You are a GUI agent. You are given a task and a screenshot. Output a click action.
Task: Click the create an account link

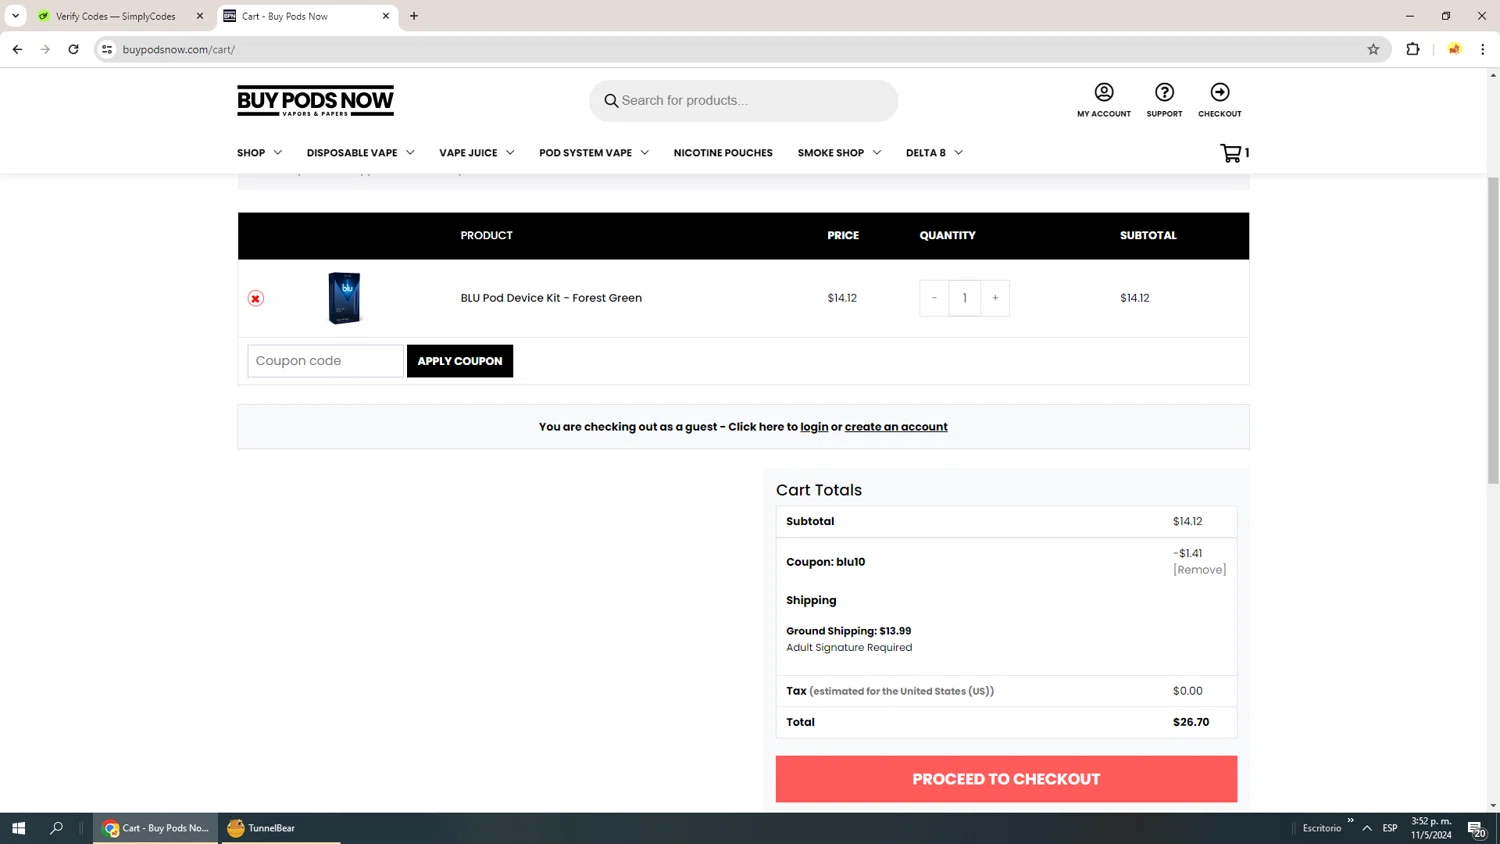[x=896, y=427]
